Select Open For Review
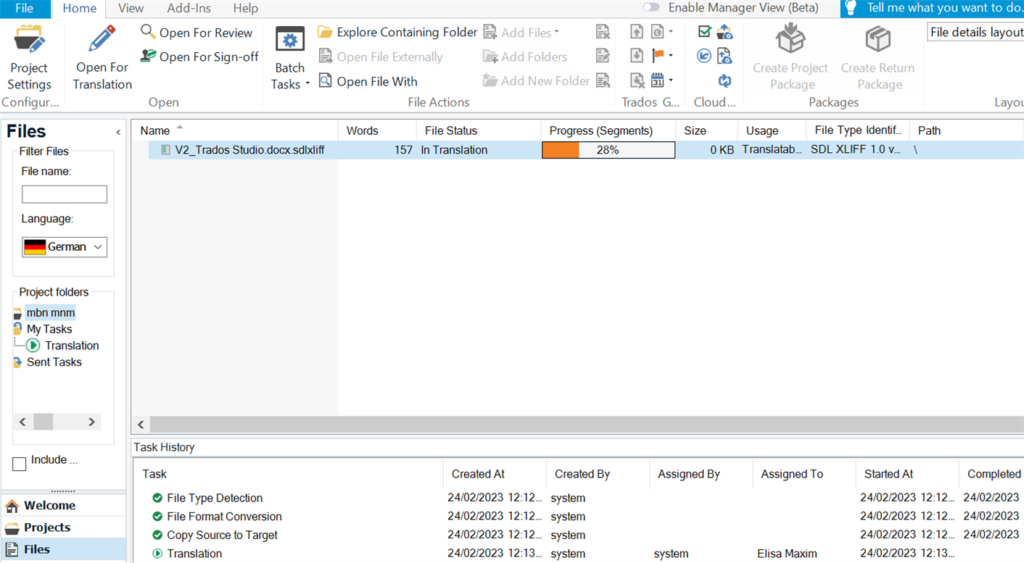 [197, 33]
